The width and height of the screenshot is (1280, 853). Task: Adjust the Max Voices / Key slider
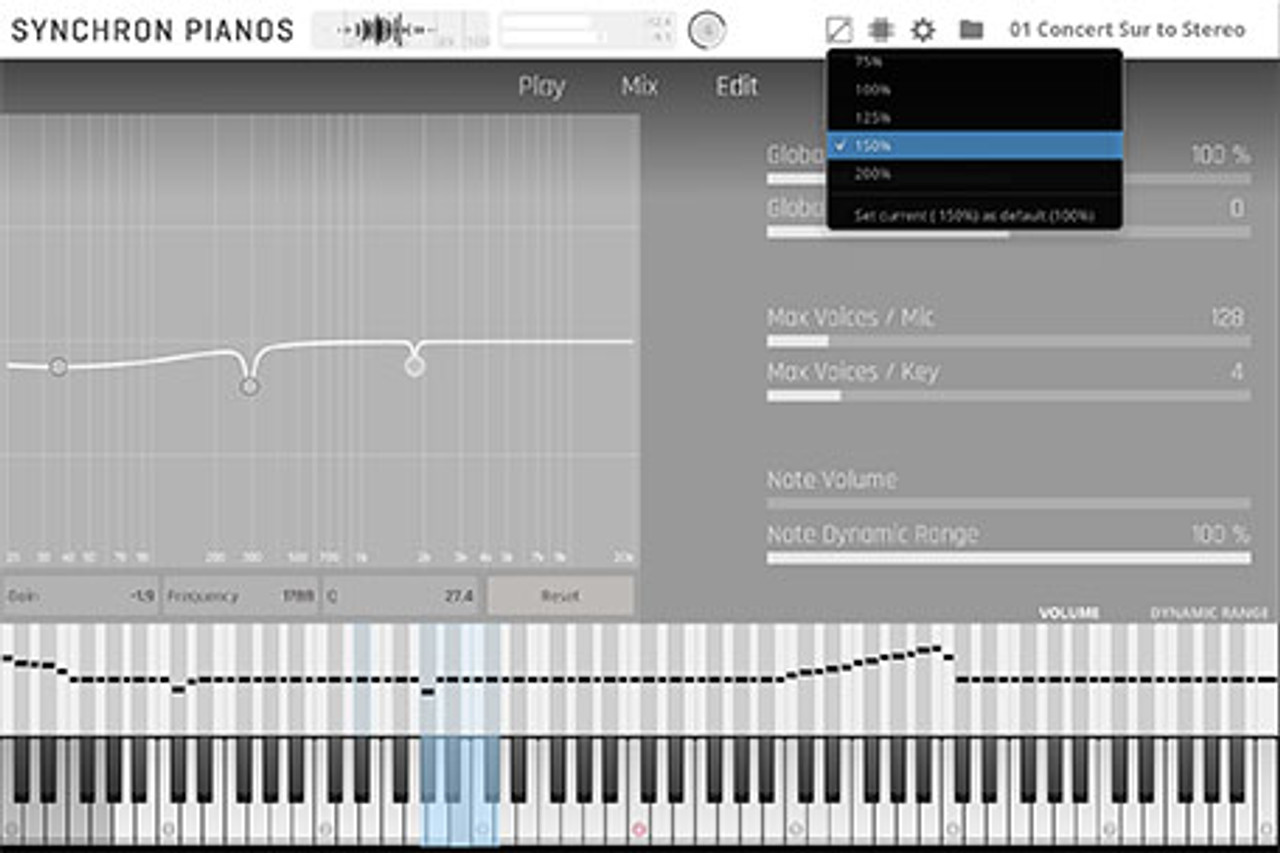coord(1008,396)
